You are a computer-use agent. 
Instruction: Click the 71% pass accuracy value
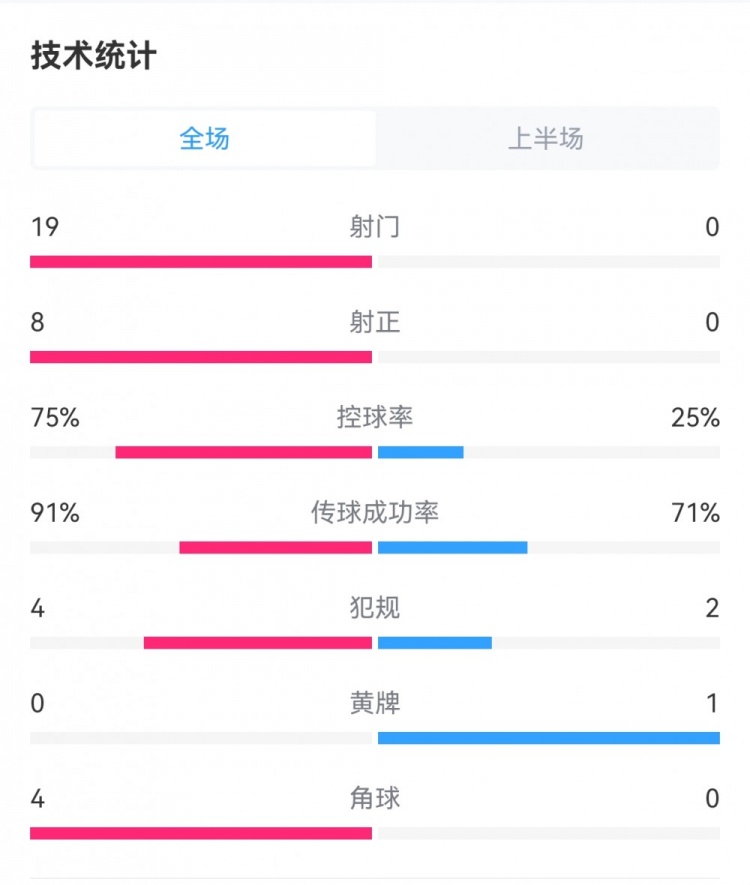coord(696,514)
